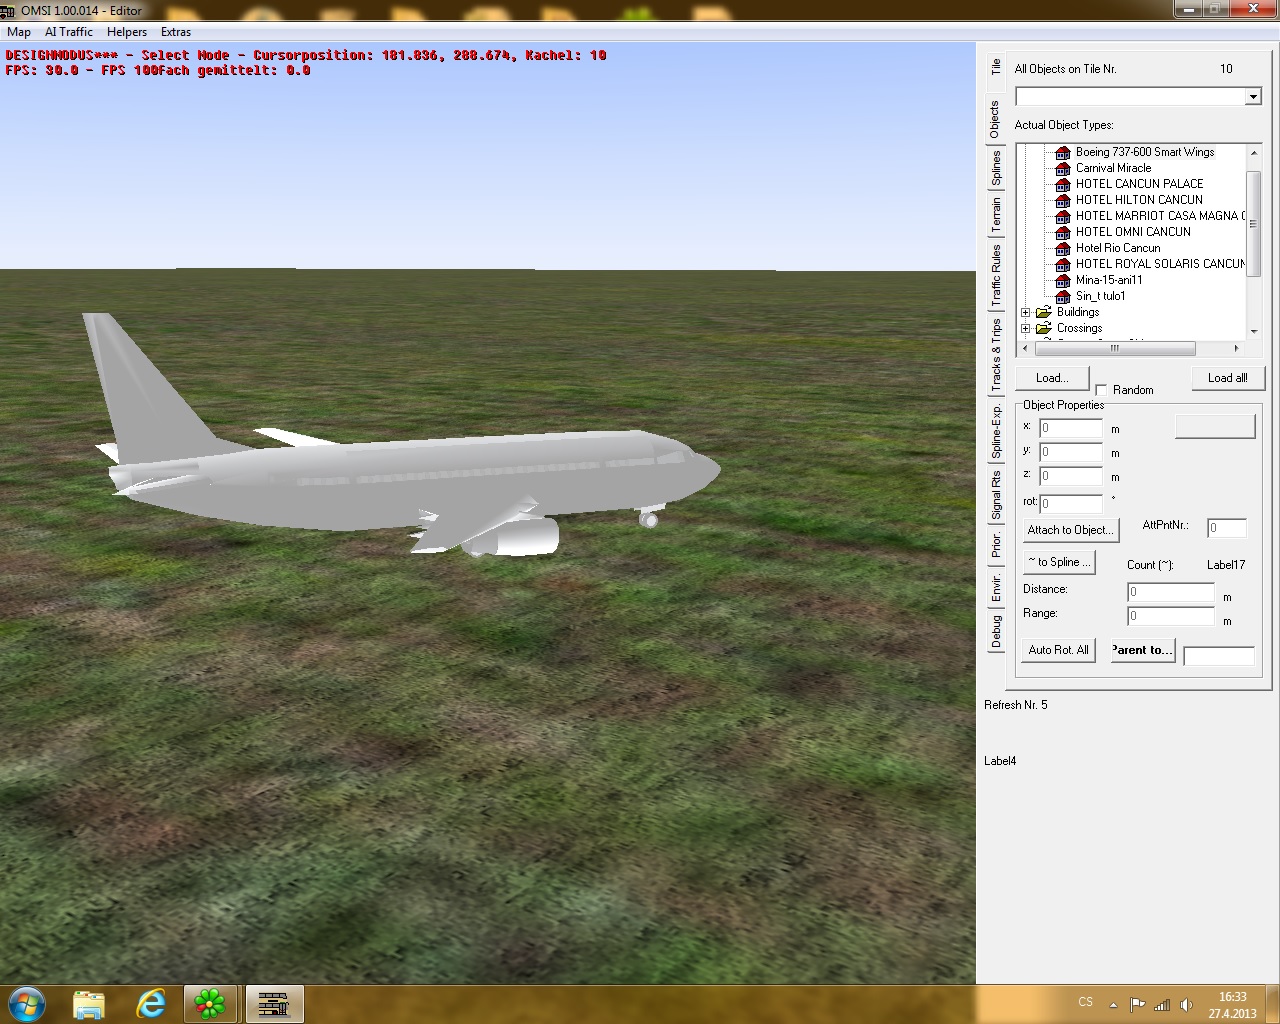Open the AI Traffic menu
Viewport: 1280px width, 1024px height.
[69, 32]
